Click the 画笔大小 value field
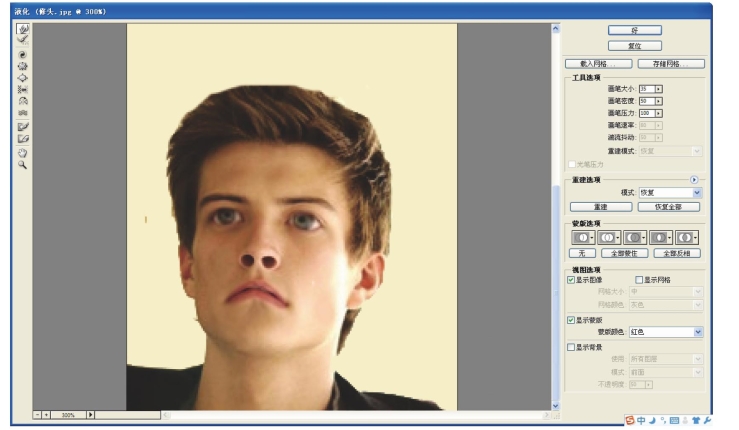This screenshot has height=430, width=739. [647, 89]
